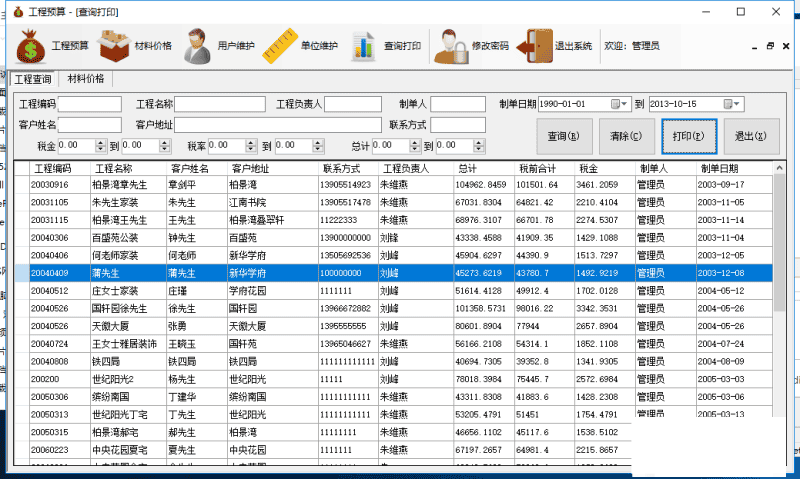800x479 pixels.
Task: Click the app money bag title bar icon
Action: tap(18, 12)
